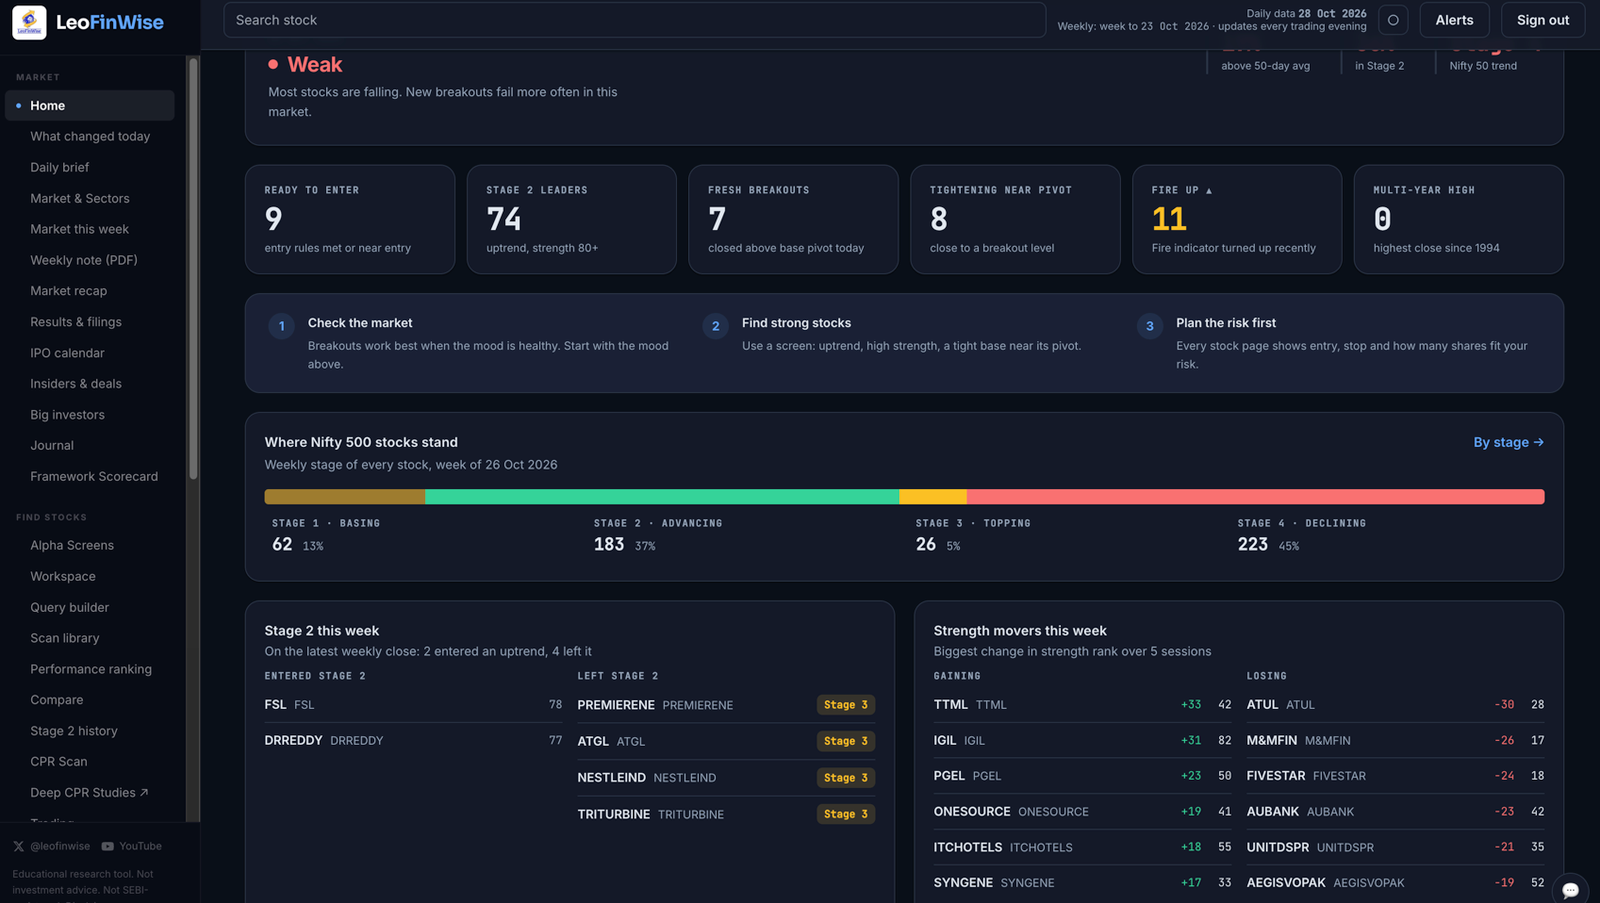Open DRREDDY stock row
The image size is (1600, 903).
click(413, 741)
